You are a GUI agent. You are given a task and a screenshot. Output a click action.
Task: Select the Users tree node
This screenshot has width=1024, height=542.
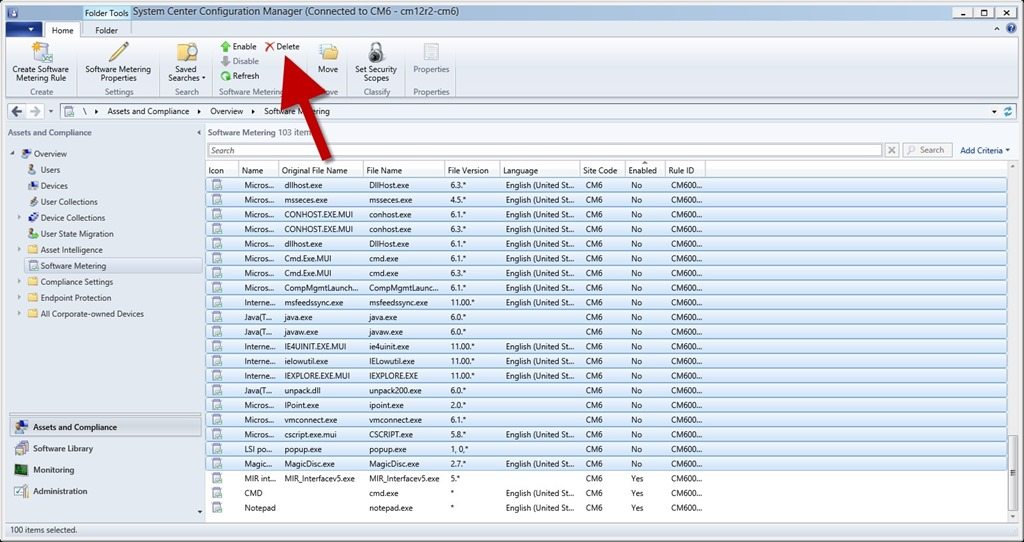pos(50,170)
